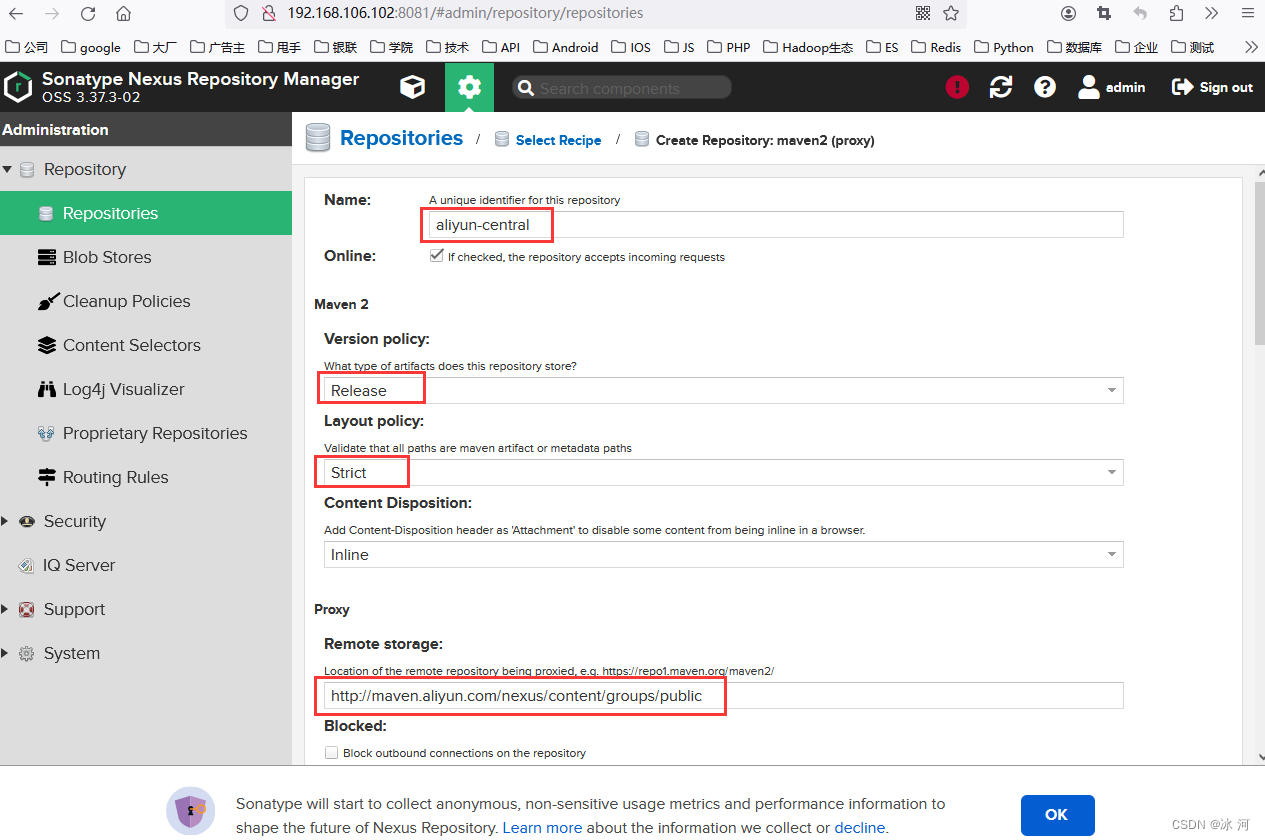The image size is (1265, 840).
Task: Enable Block outbound connections checkbox
Action: click(332, 753)
